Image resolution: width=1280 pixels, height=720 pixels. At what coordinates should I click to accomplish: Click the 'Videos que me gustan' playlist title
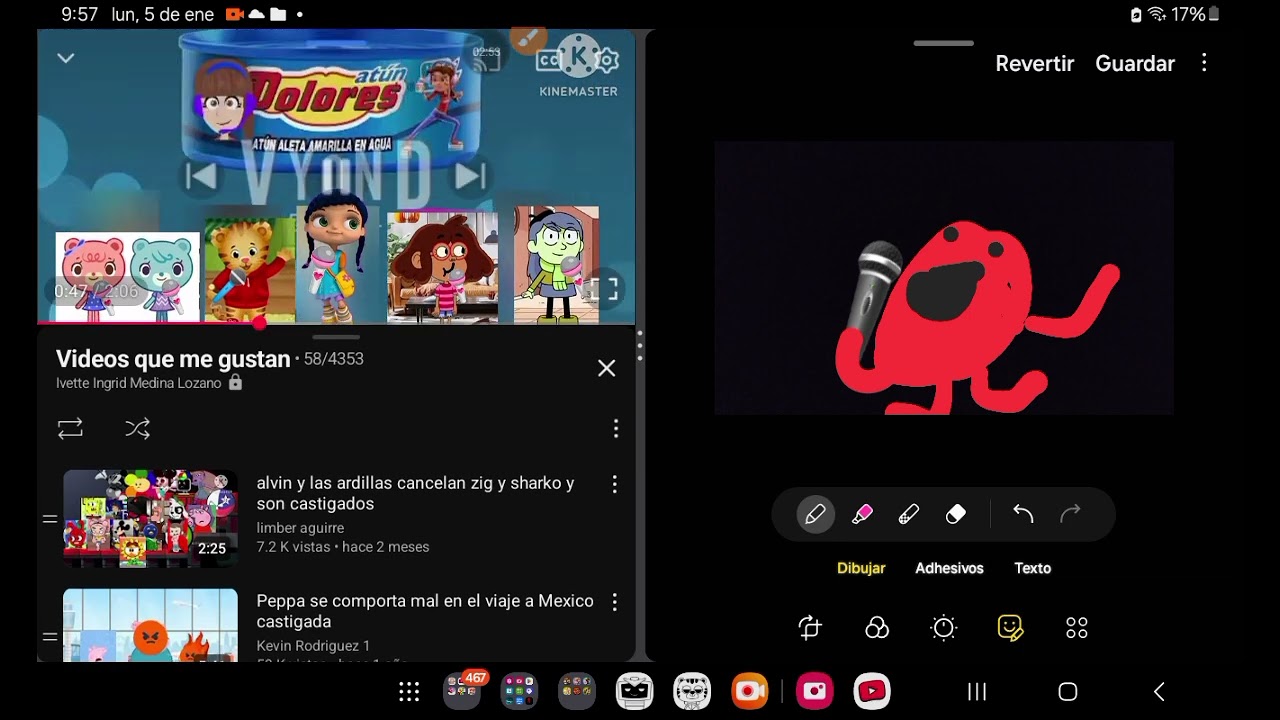[173, 359]
